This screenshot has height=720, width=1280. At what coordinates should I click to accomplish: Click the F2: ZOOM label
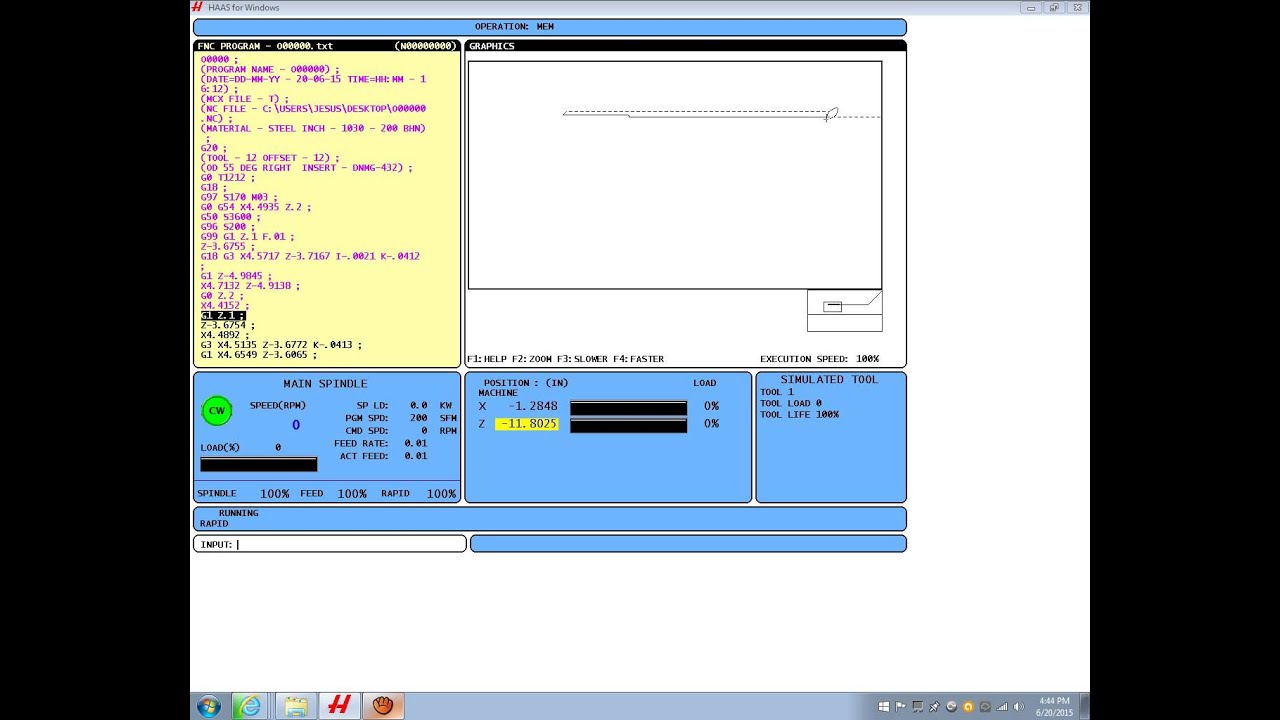532,359
